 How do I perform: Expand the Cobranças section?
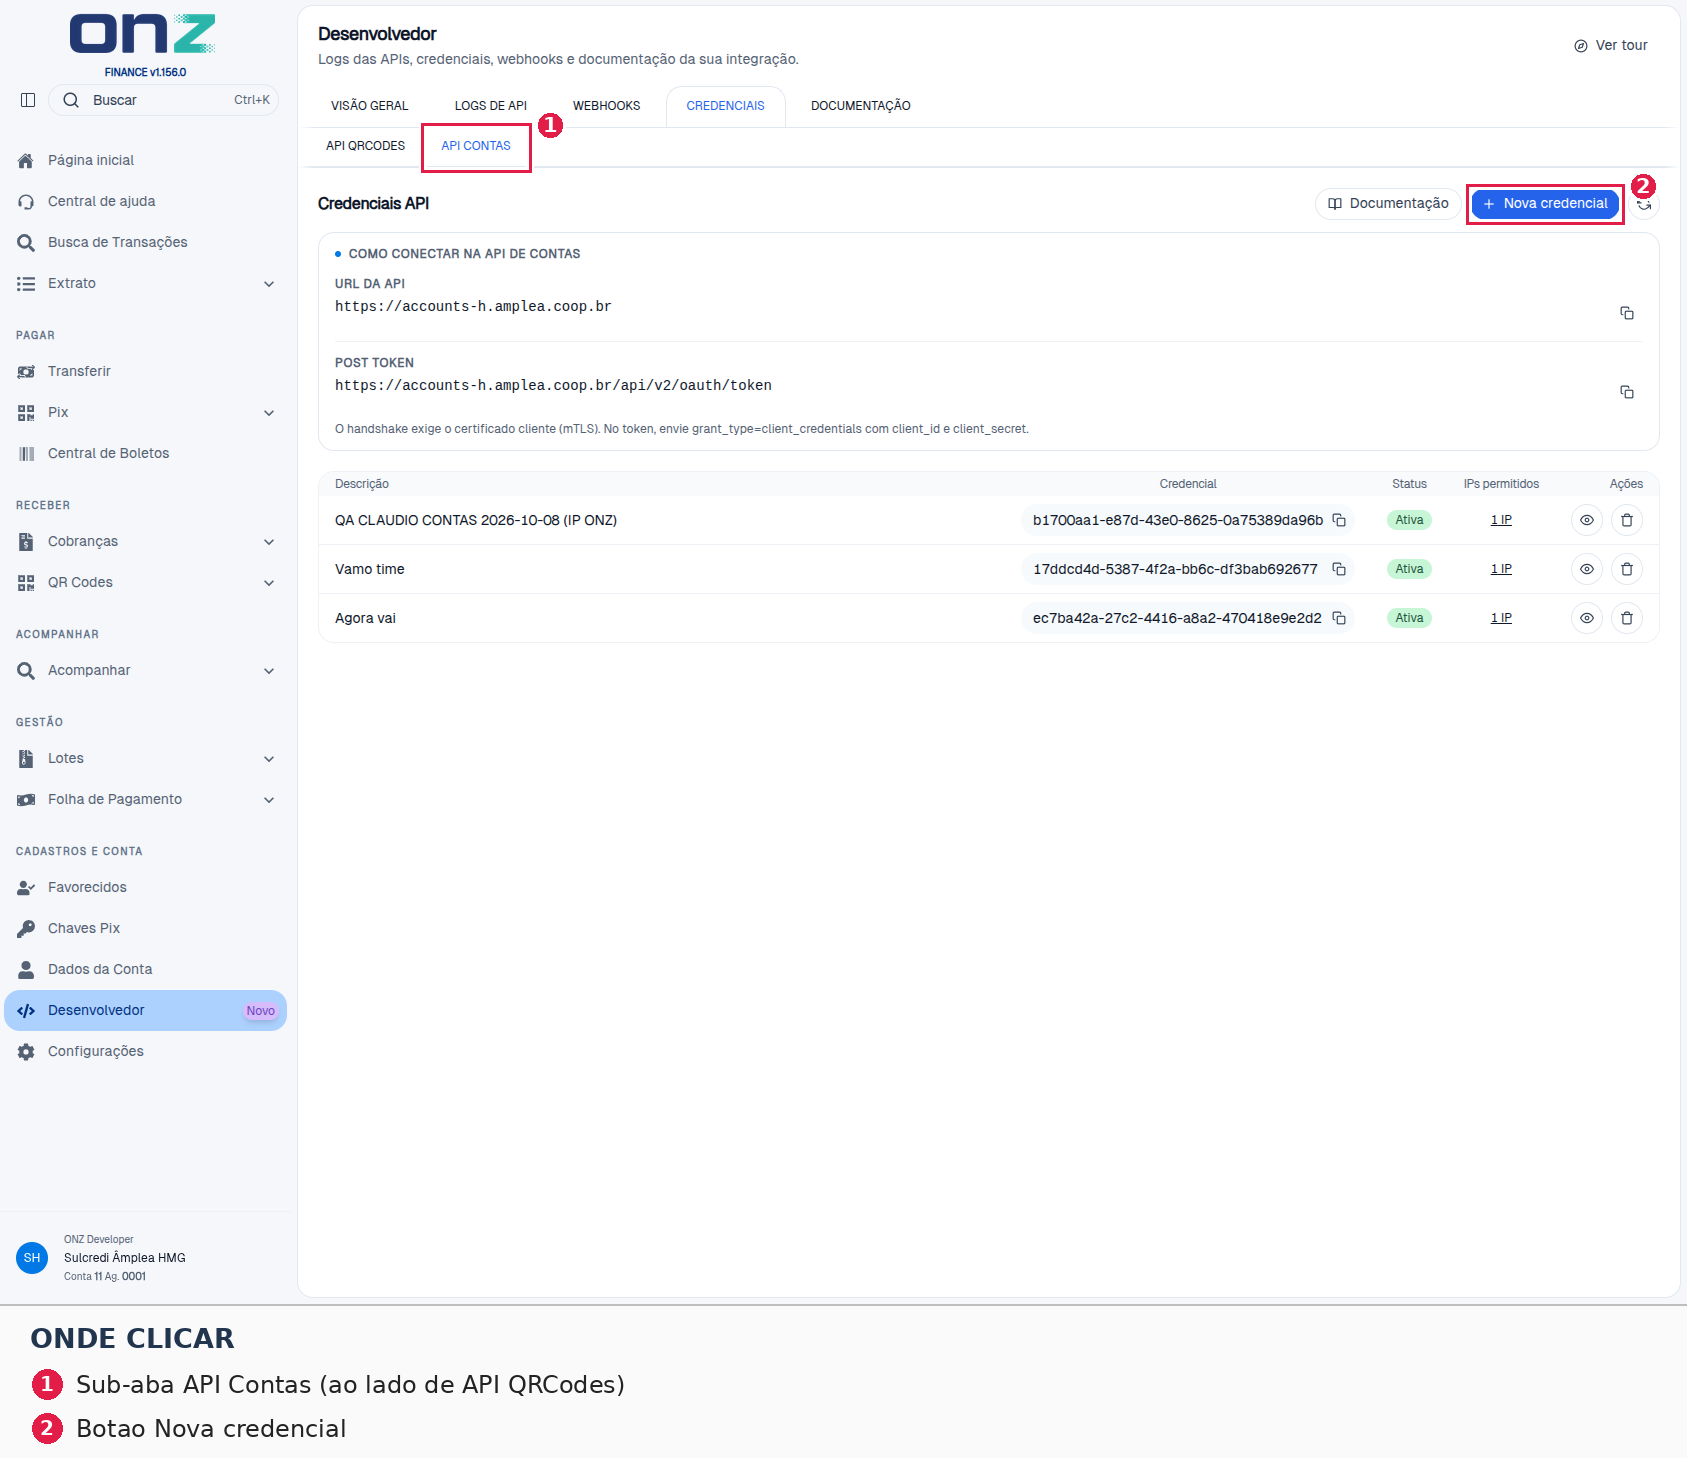145,541
